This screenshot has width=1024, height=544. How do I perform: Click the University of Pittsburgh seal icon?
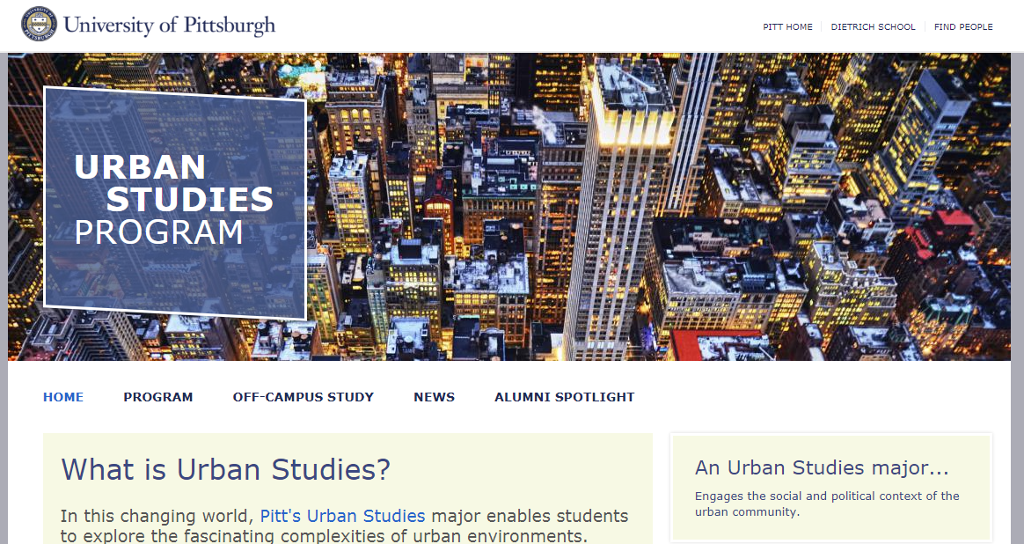click(39, 25)
